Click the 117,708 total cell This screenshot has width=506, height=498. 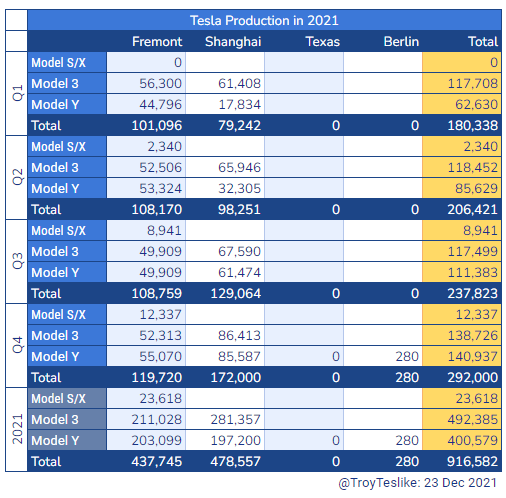click(462, 83)
